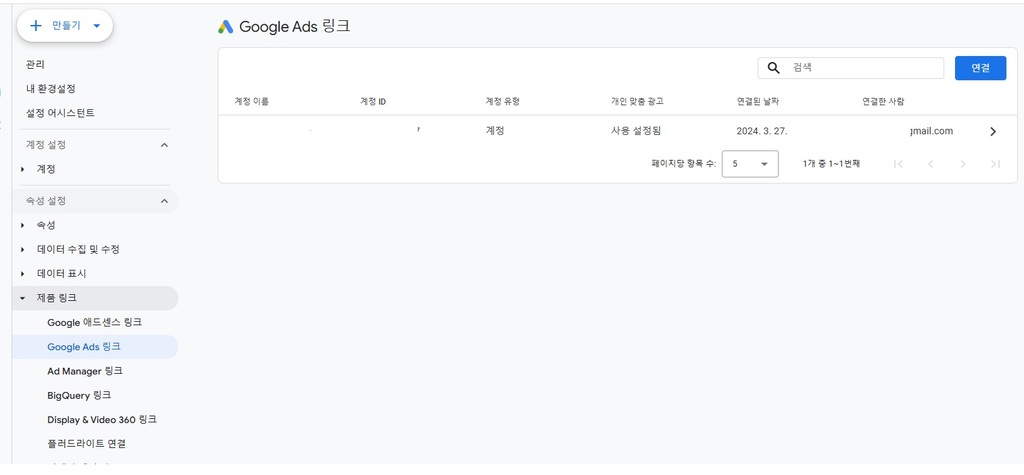Click the 계정 ID column header

pos(373,101)
